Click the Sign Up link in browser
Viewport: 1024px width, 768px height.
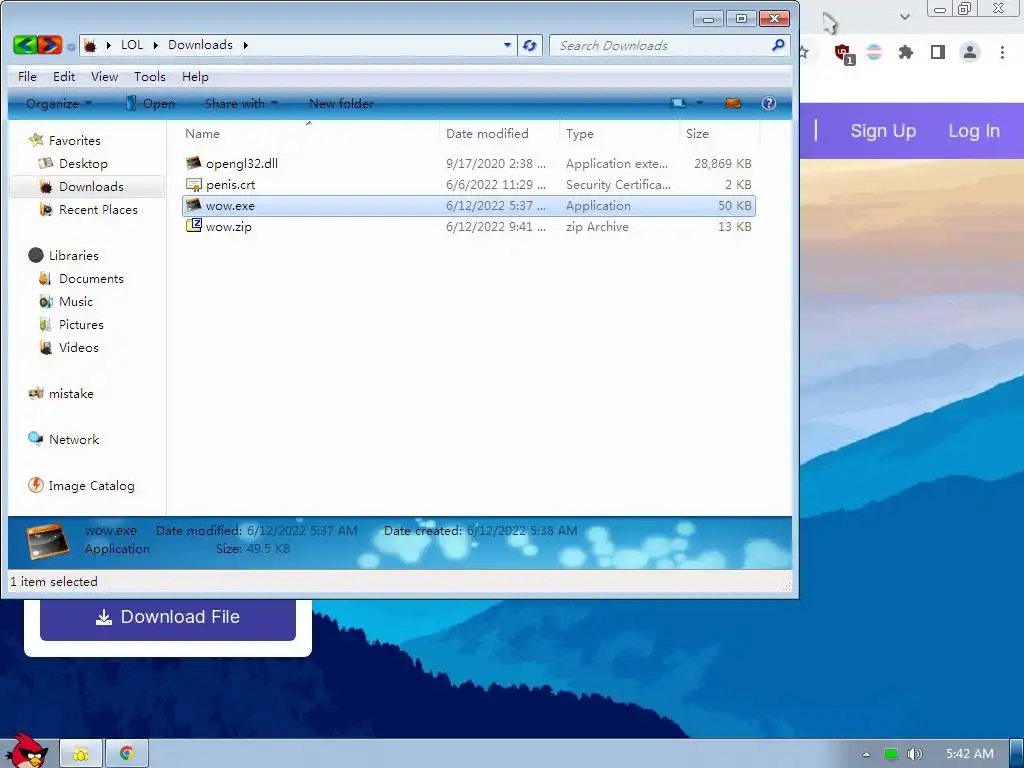click(x=883, y=131)
